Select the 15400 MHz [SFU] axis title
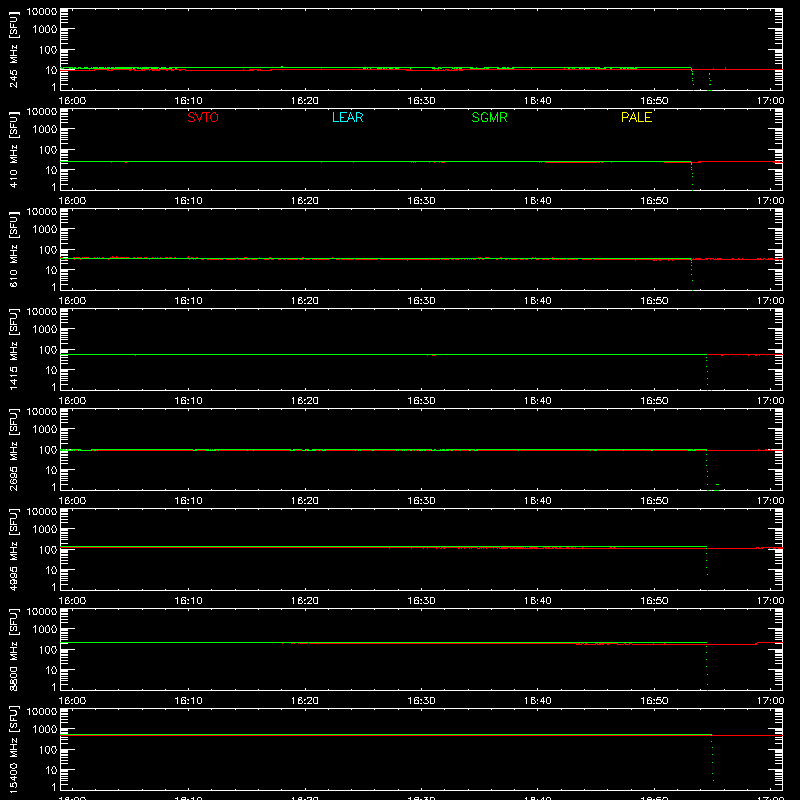The image size is (800, 800). [14, 749]
